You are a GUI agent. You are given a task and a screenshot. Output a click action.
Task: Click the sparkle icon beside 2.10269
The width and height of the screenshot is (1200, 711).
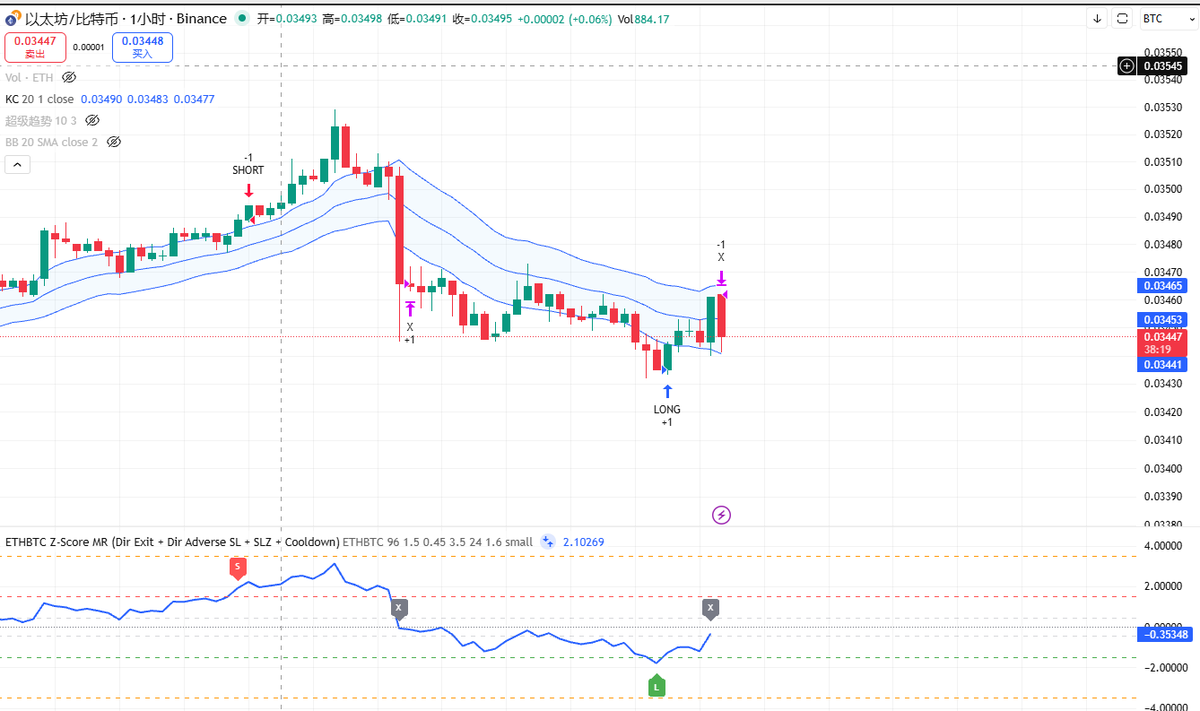(x=547, y=542)
